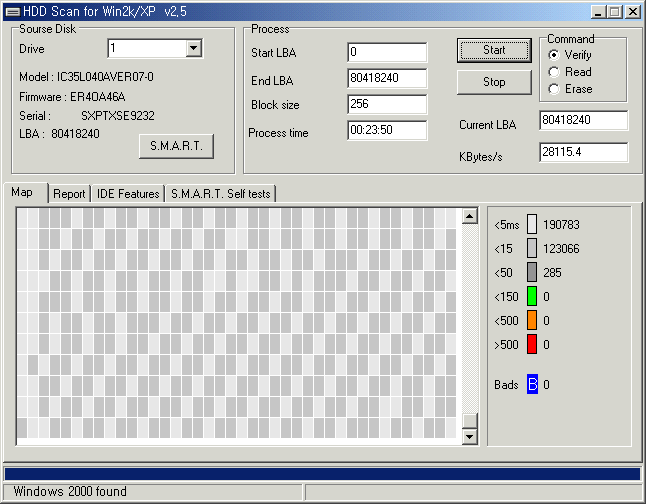Click the 190783 block count value
Screen dimensions: 646x504
click(x=561, y=225)
